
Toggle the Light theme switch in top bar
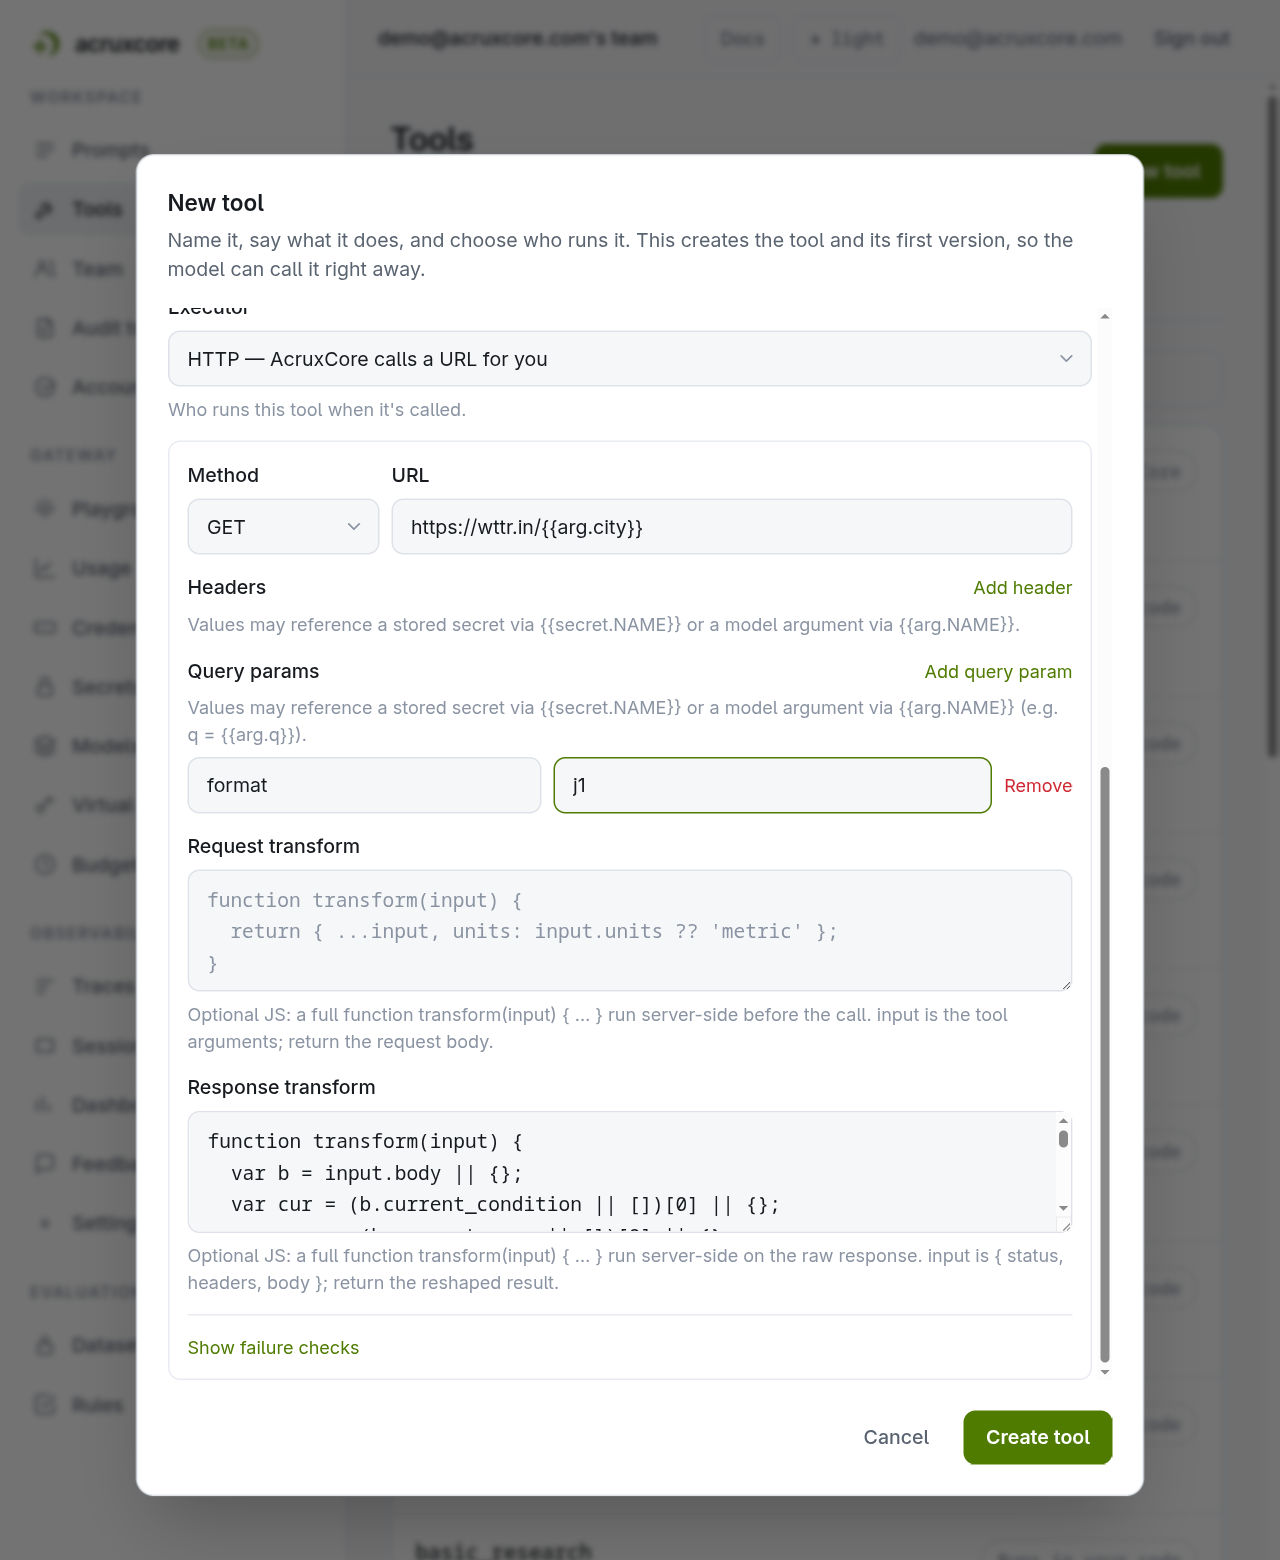pyautogui.click(x=847, y=39)
